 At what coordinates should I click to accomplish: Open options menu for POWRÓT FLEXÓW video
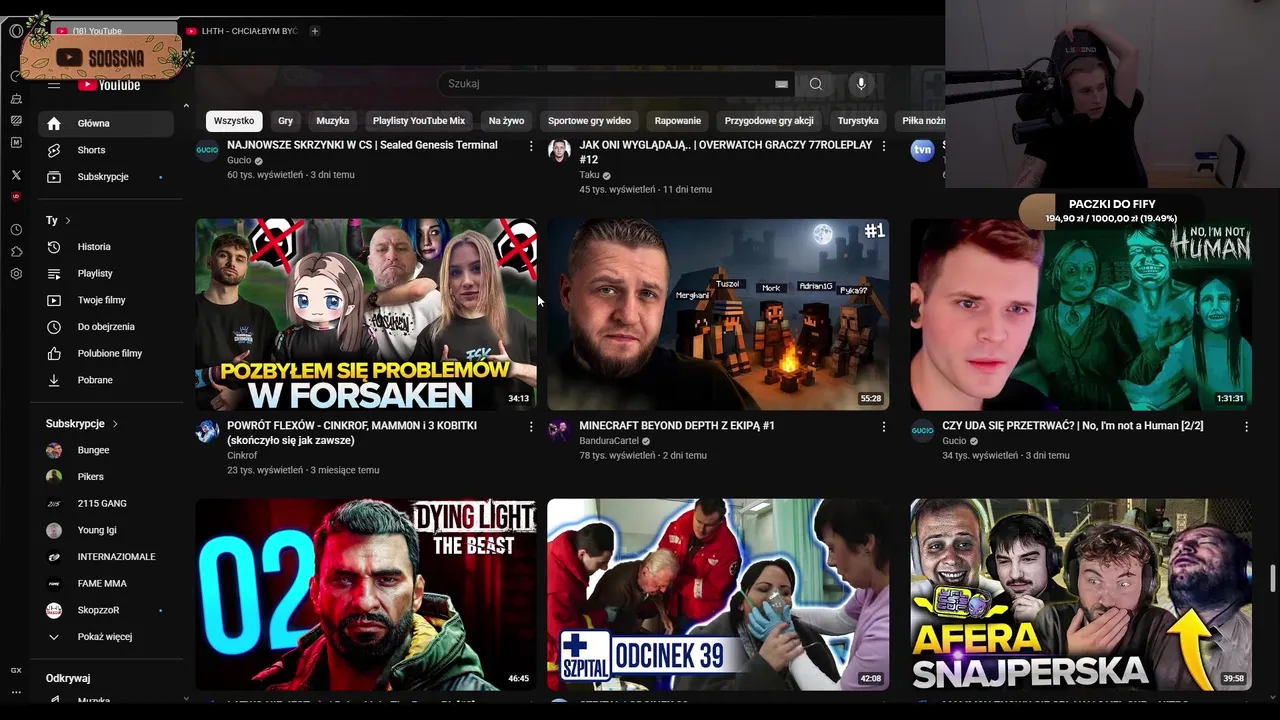coord(531,427)
